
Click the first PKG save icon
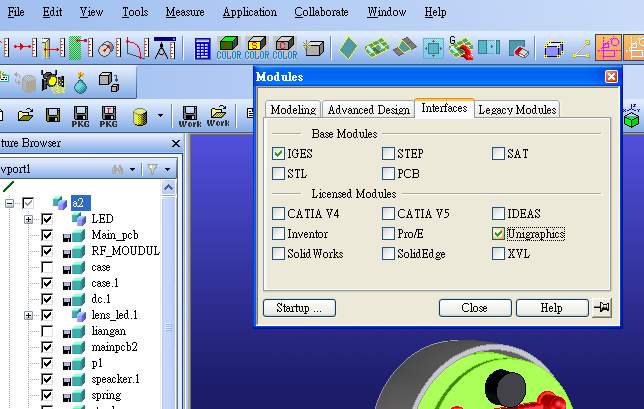pos(80,117)
